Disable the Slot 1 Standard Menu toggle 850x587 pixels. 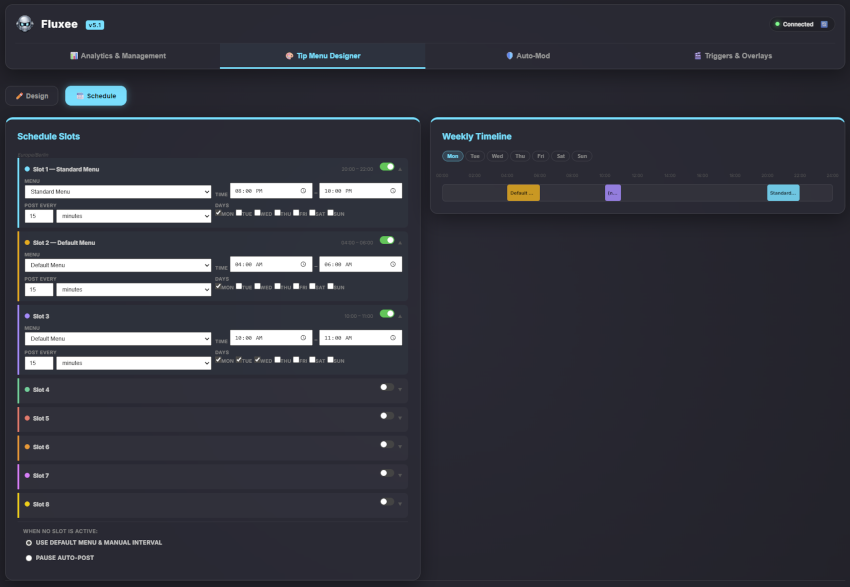click(x=388, y=167)
